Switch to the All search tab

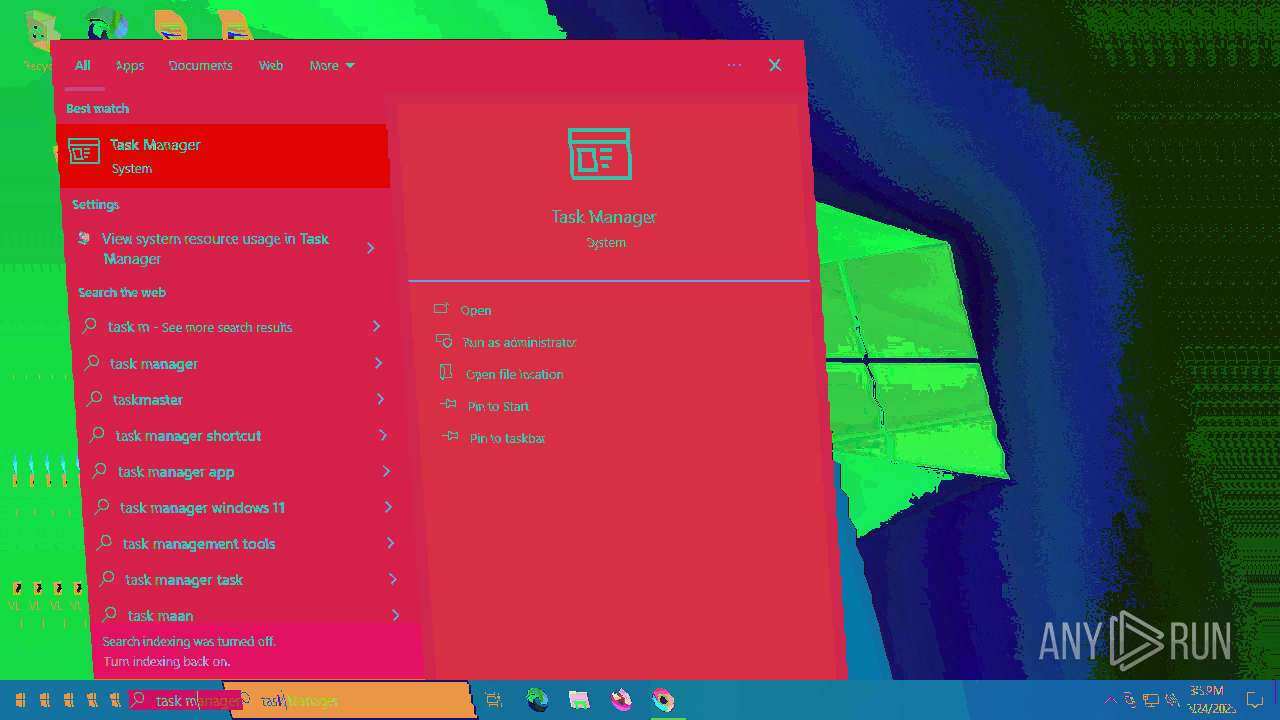(82, 66)
